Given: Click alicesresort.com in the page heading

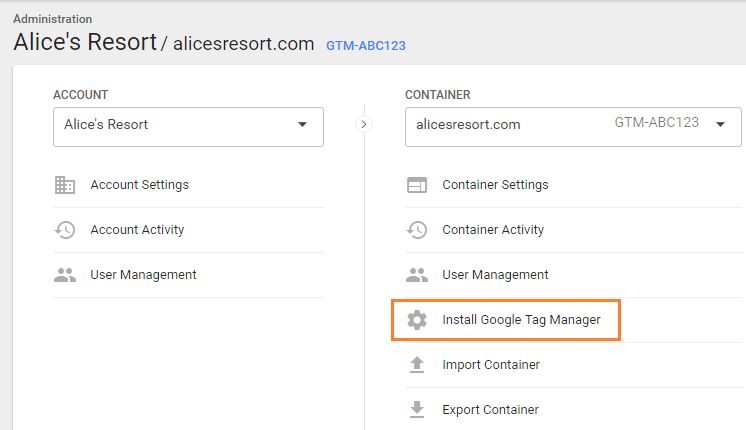Looking at the screenshot, I should [x=244, y=44].
